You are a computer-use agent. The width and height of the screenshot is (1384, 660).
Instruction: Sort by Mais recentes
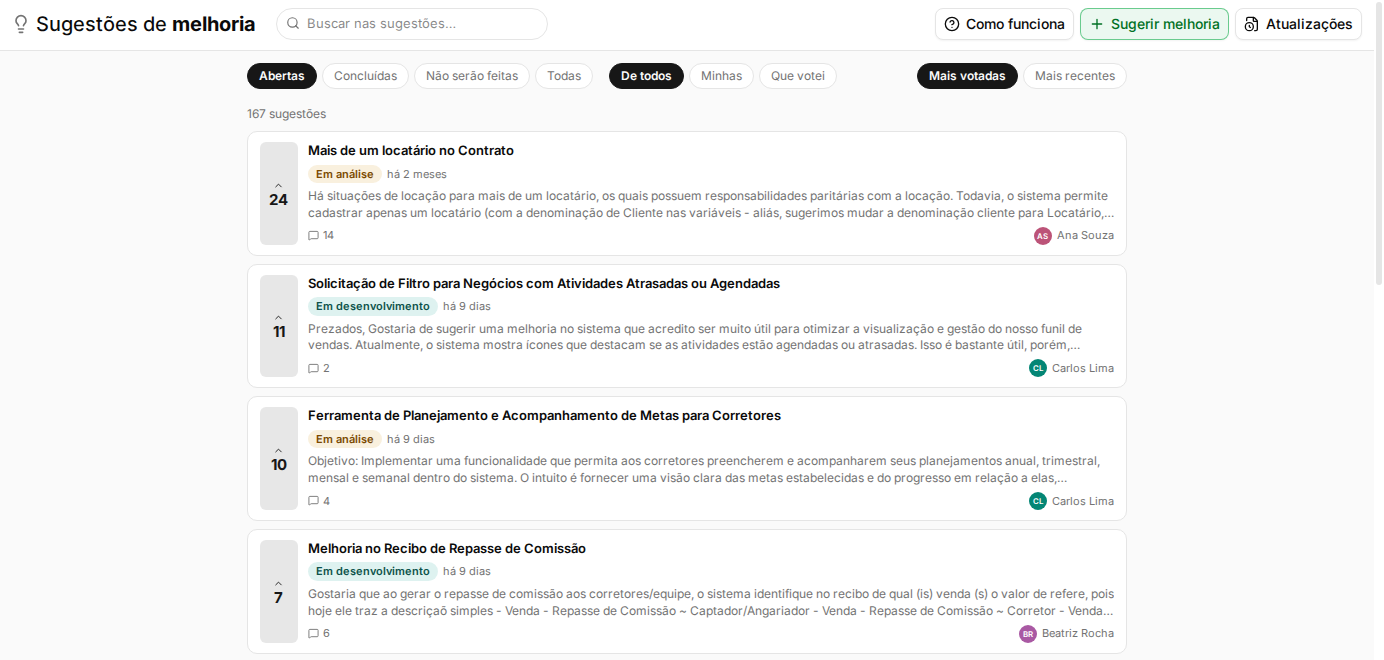[x=1075, y=76]
